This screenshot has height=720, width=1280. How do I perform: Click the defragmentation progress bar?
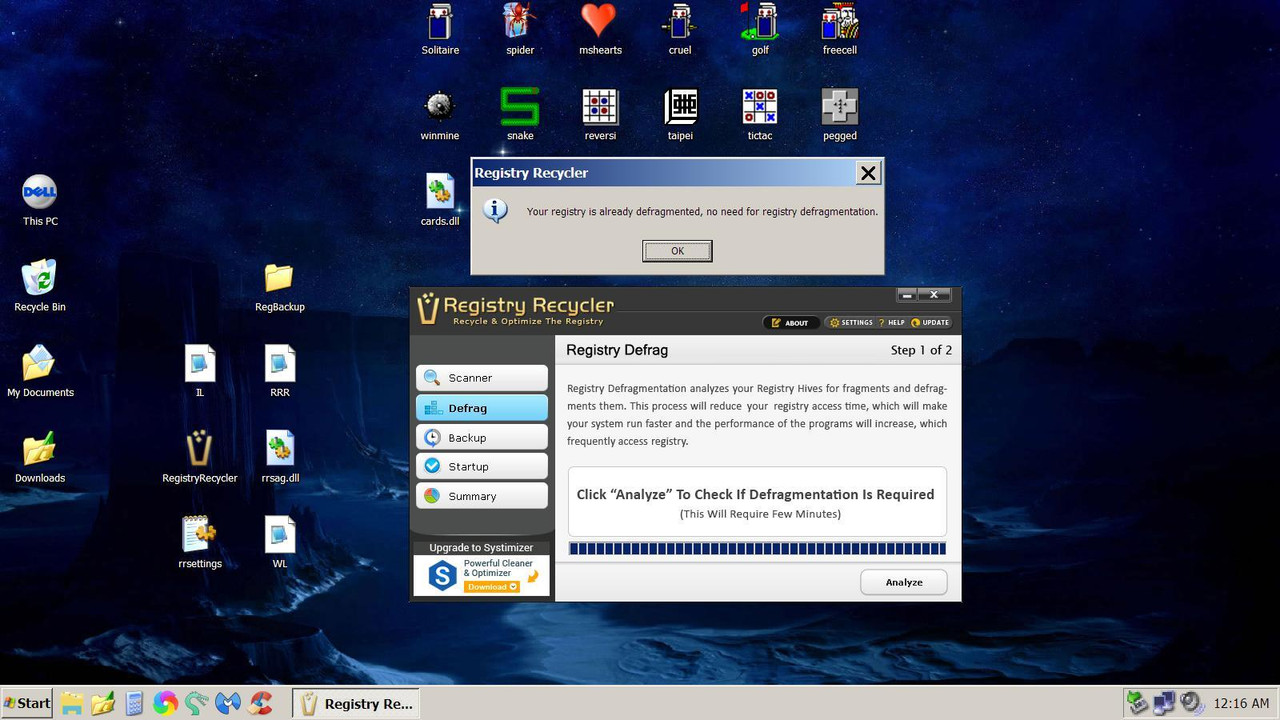[x=757, y=548]
